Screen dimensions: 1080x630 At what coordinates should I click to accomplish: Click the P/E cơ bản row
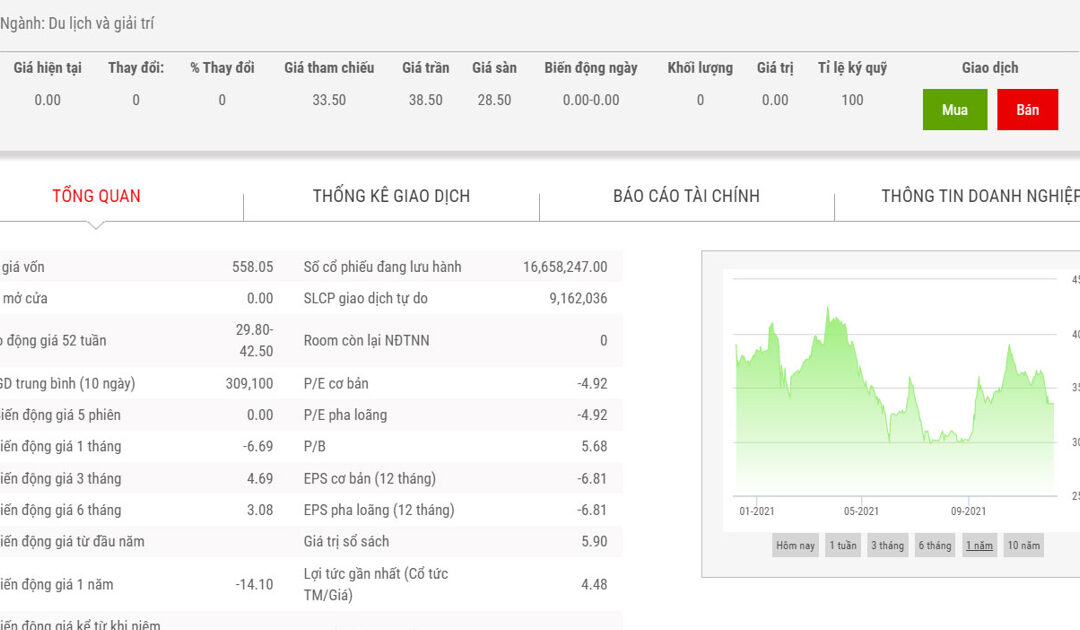pos(455,384)
